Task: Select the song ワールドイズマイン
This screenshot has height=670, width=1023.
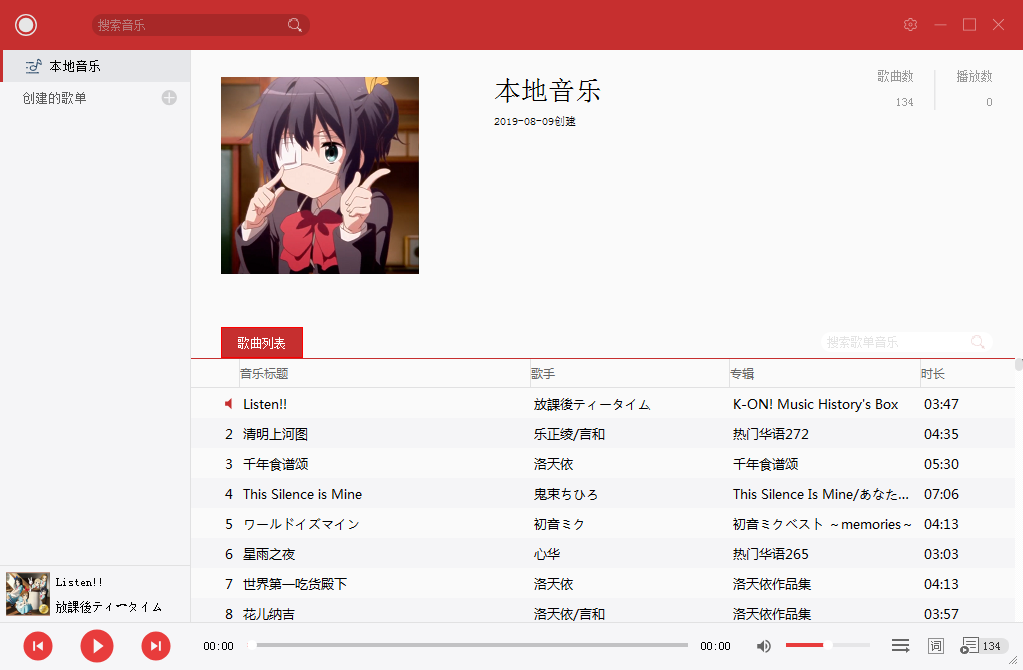Action: pyautogui.click(x=301, y=524)
